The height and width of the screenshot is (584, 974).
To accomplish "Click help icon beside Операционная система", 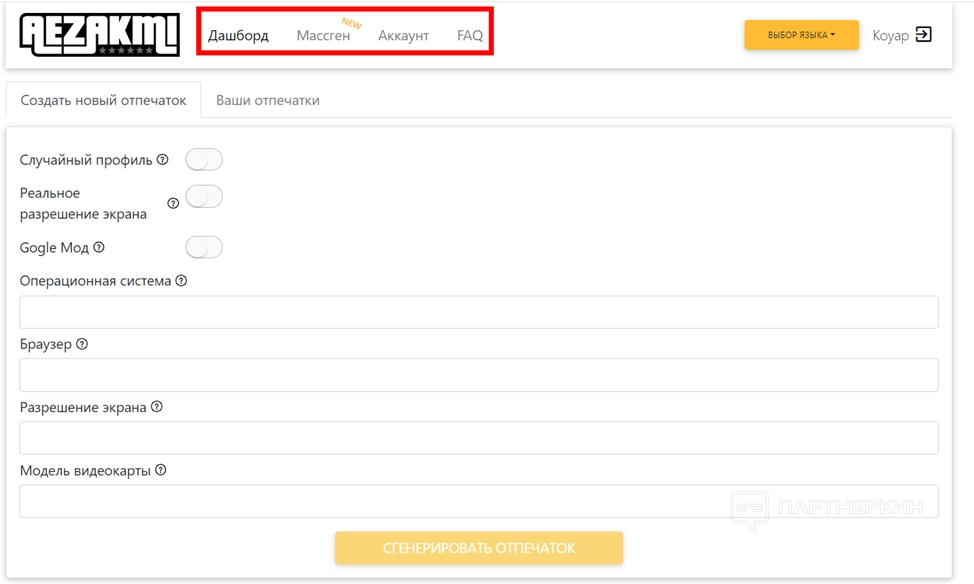I will pyautogui.click(x=181, y=281).
